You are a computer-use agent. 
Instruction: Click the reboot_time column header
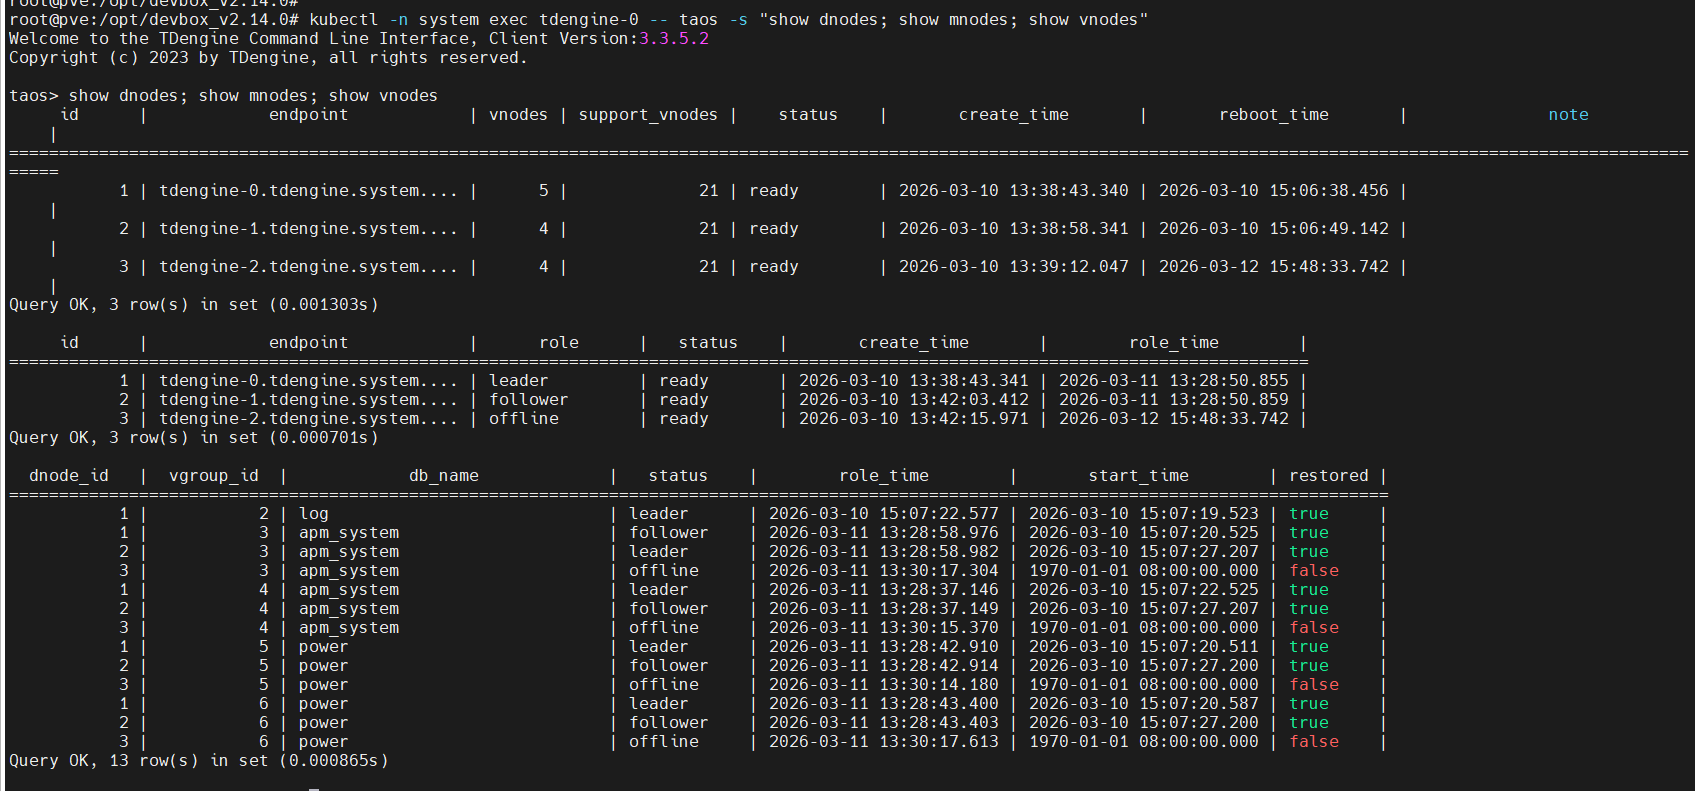(x=1273, y=115)
